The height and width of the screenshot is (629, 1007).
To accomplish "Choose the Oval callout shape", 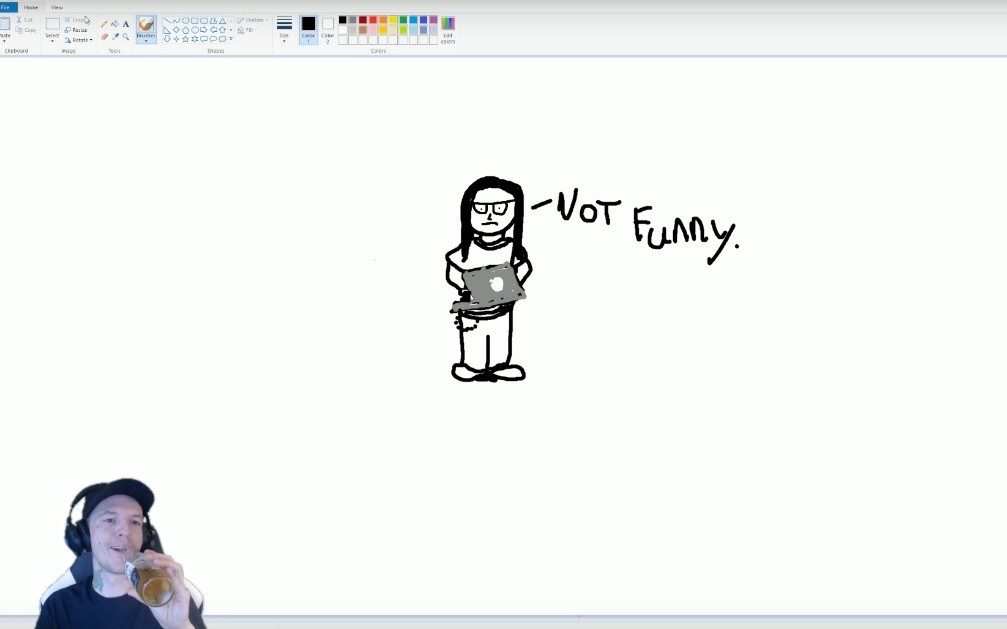I will [x=213, y=39].
